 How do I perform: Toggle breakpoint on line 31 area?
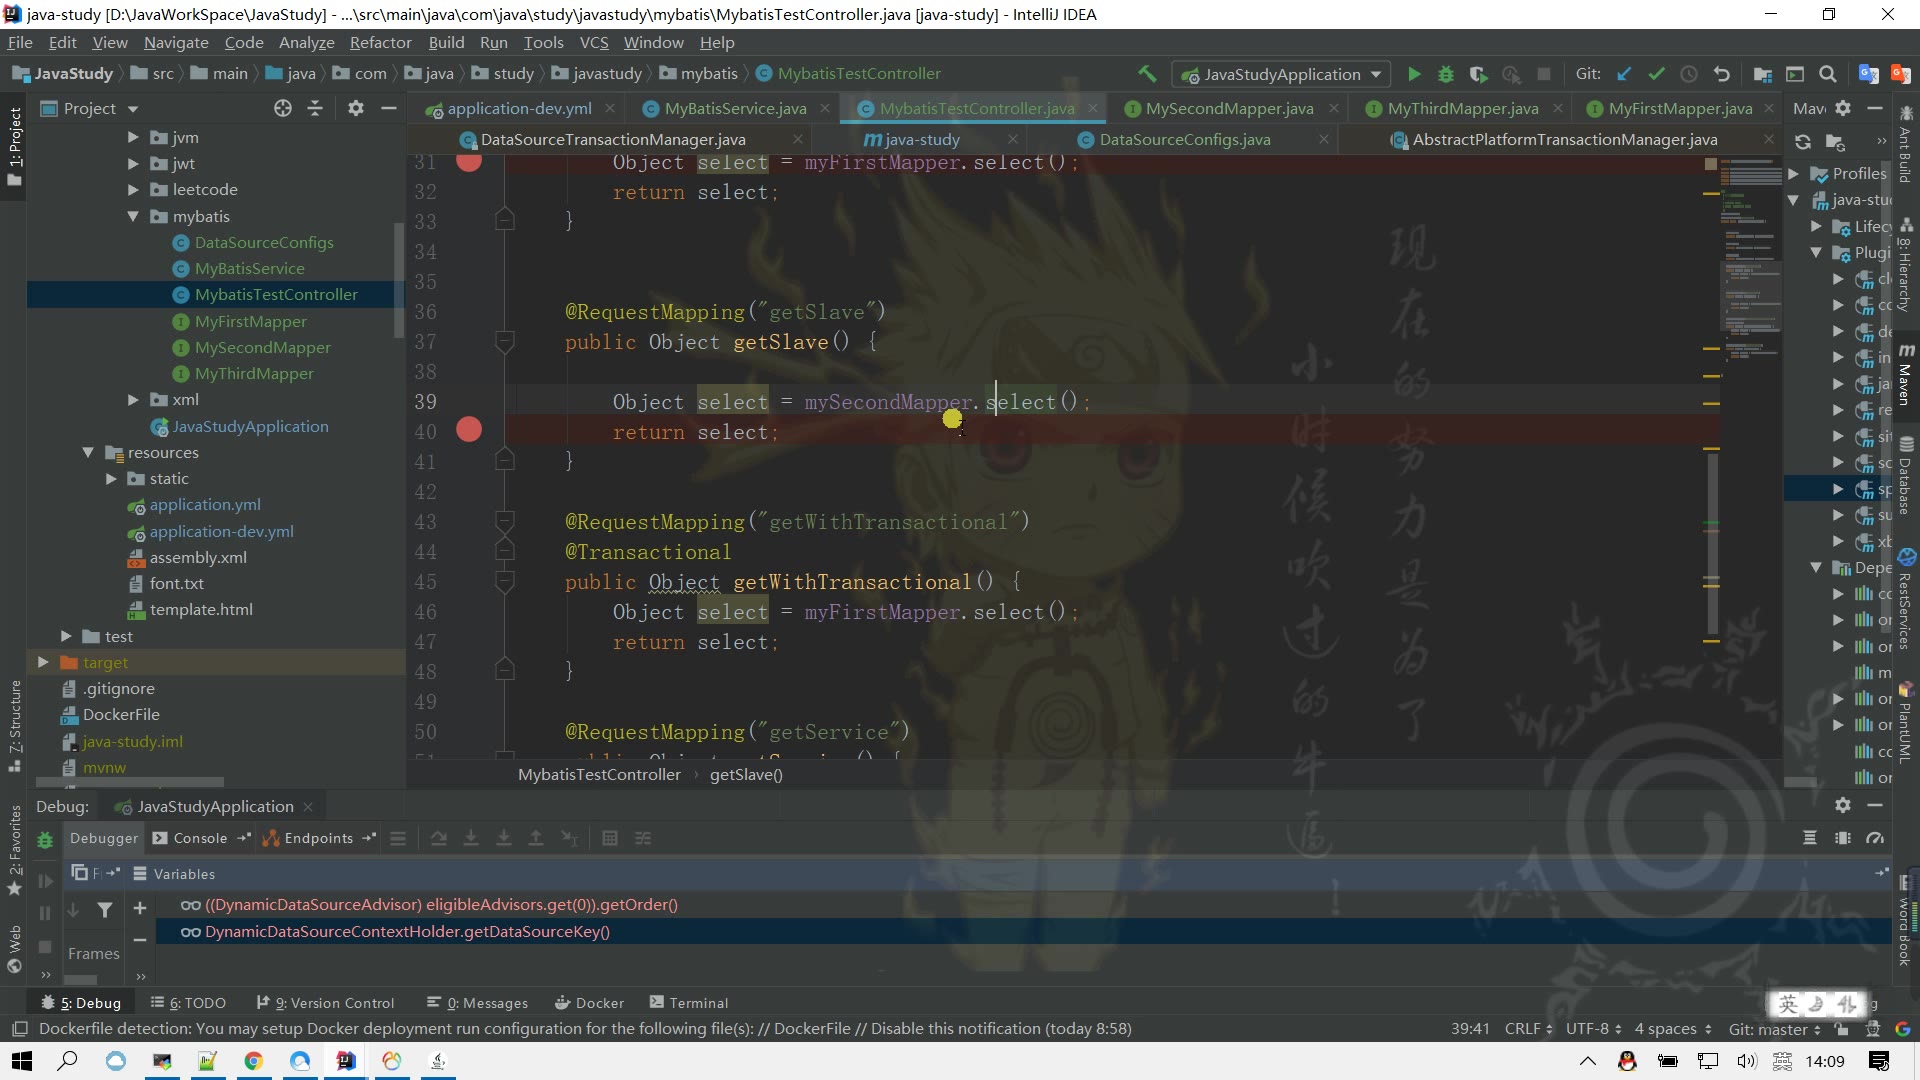coord(471,162)
